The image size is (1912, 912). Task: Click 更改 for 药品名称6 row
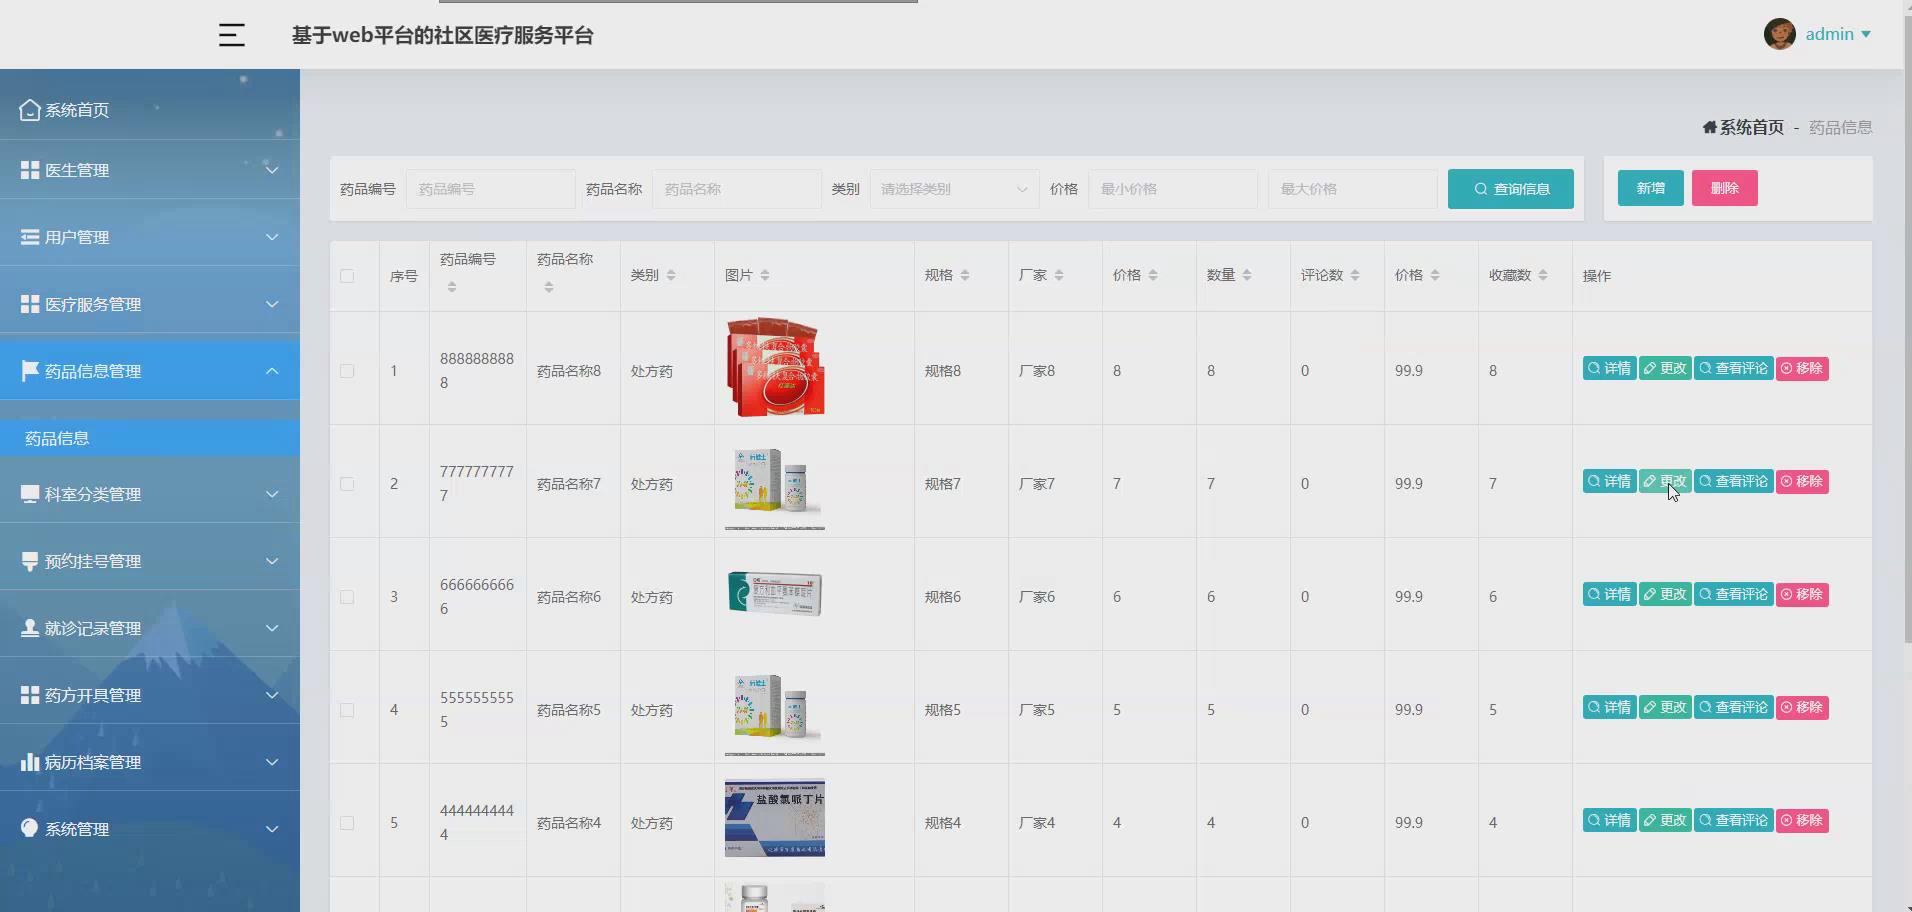tap(1665, 594)
